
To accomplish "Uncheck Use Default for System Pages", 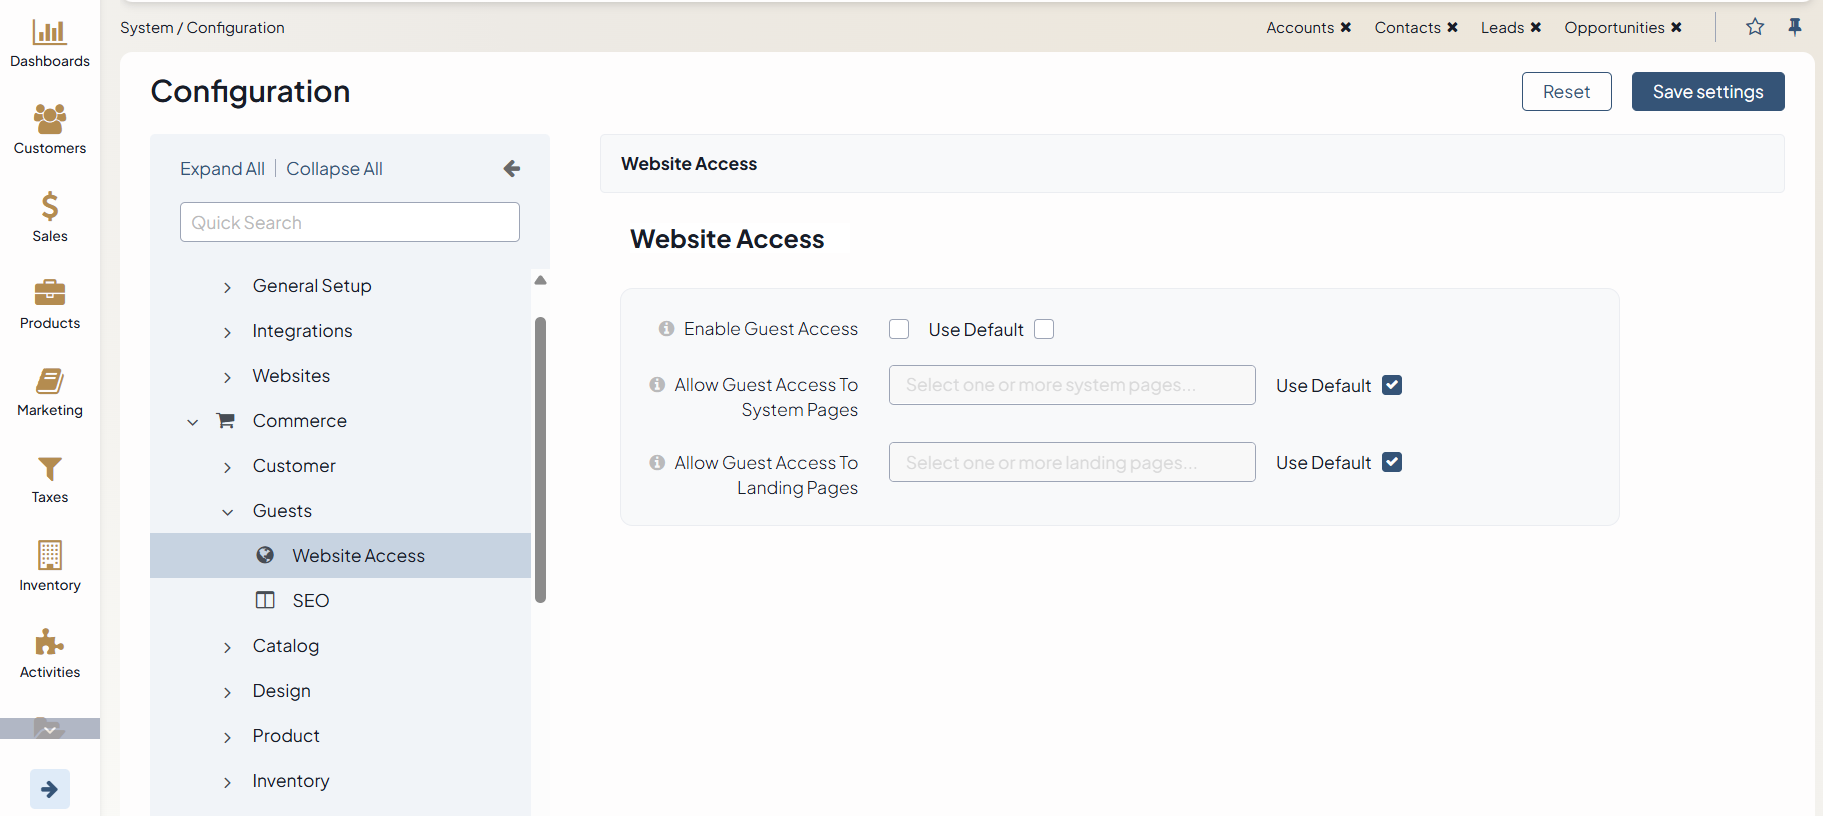I will coord(1392,385).
